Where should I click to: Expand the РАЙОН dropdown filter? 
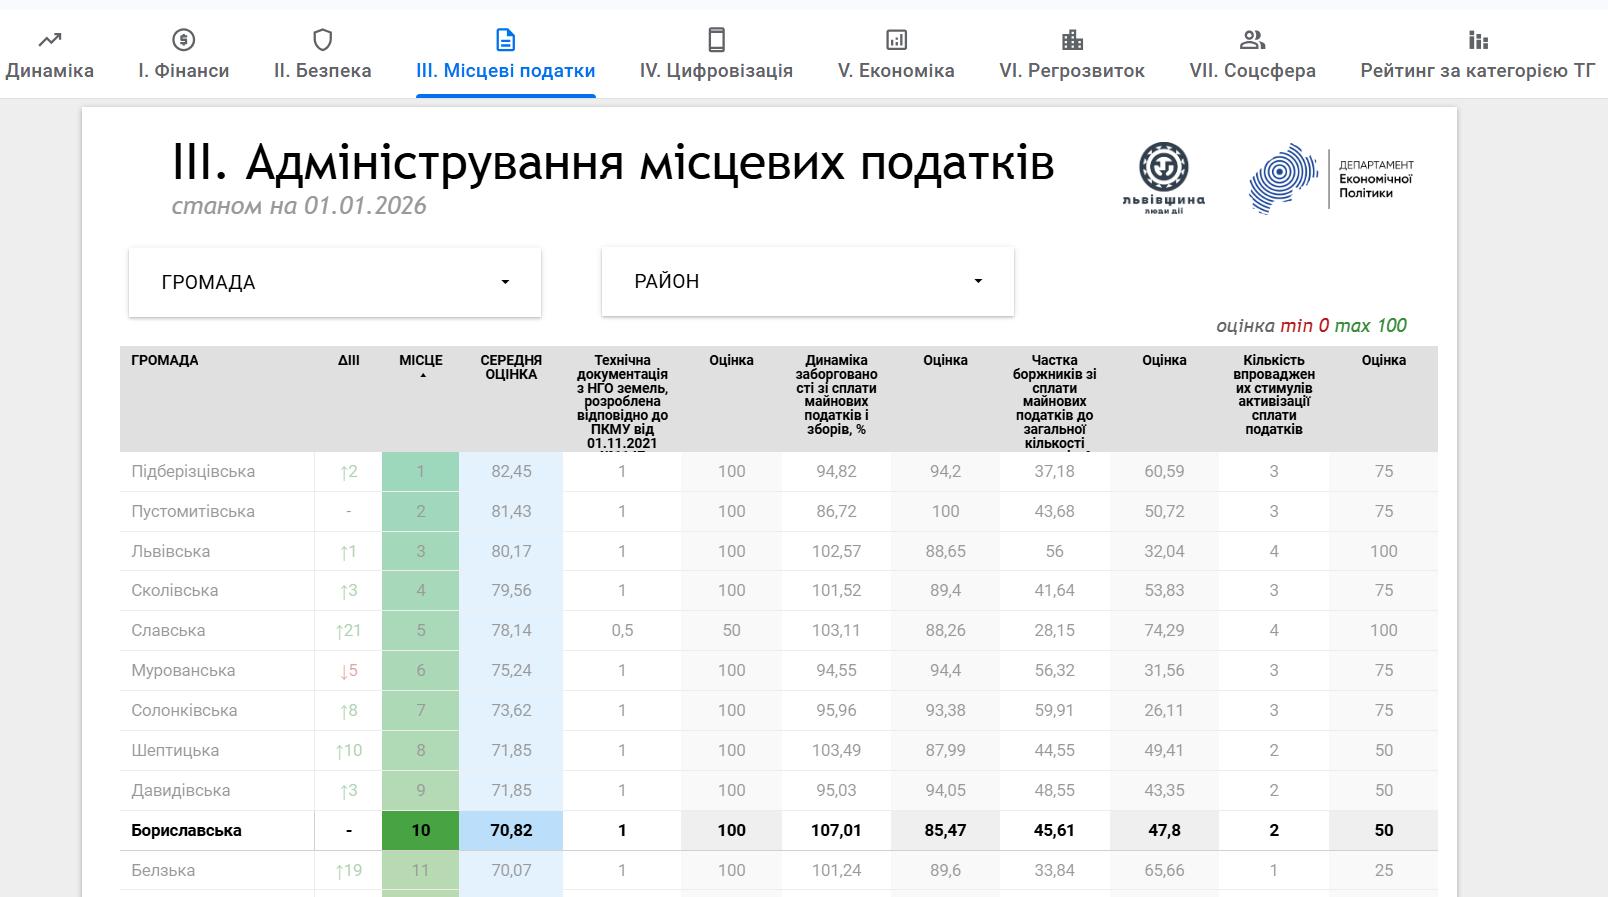(807, 282)
